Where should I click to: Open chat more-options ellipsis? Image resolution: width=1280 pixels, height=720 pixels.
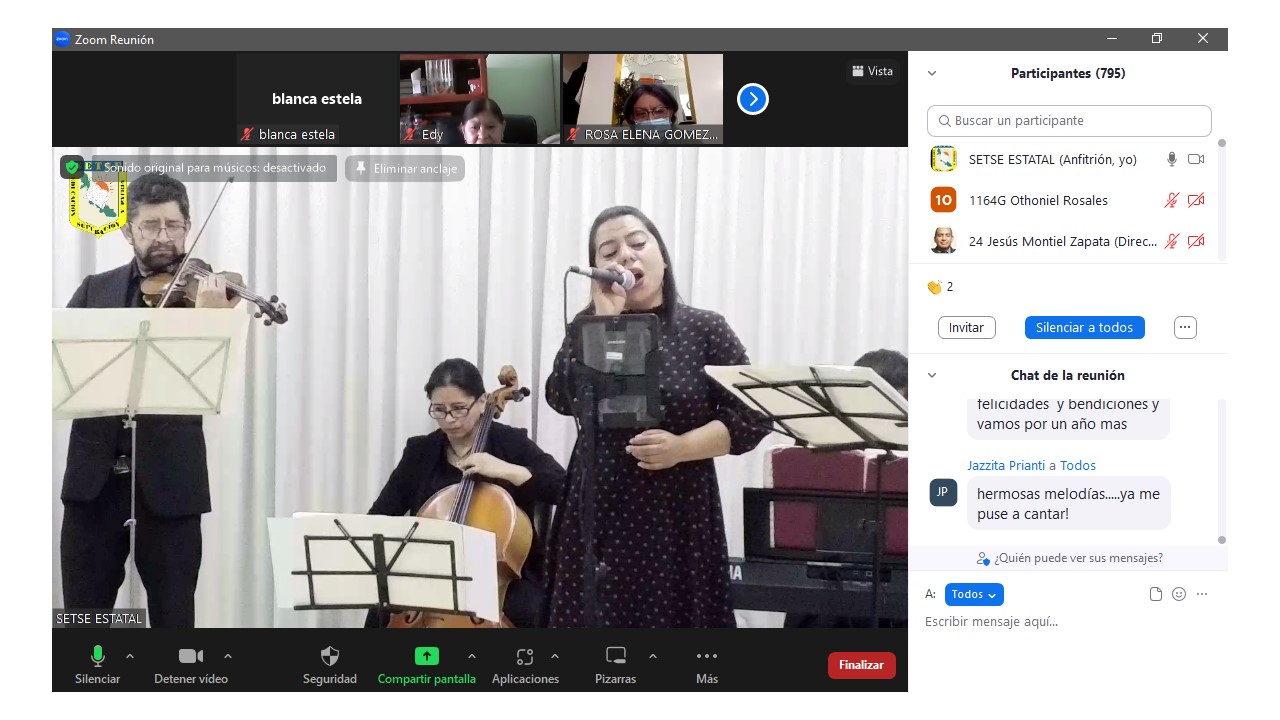pos(1202,594)
